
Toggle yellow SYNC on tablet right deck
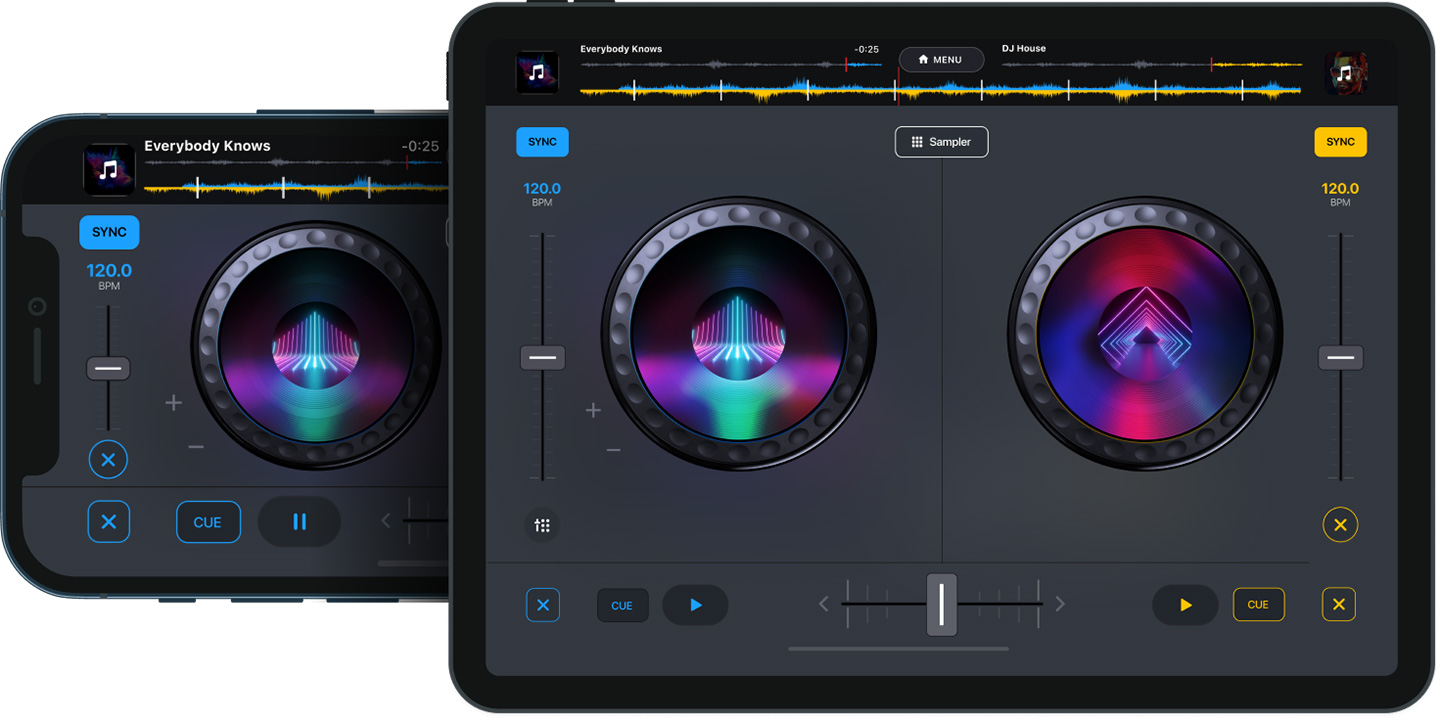pos(1340,142)
